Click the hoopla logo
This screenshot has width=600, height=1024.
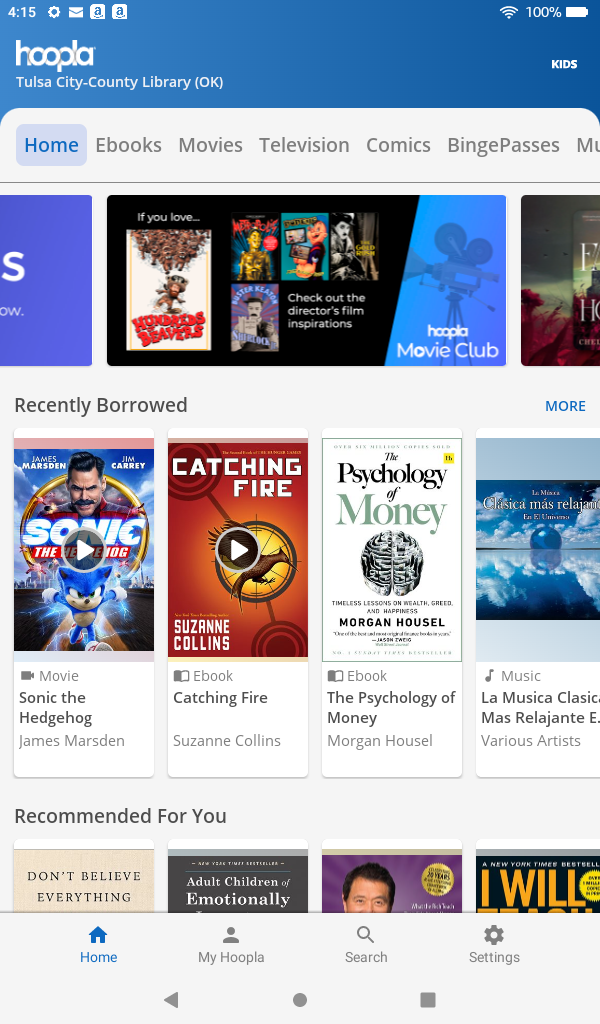(55, 56)
